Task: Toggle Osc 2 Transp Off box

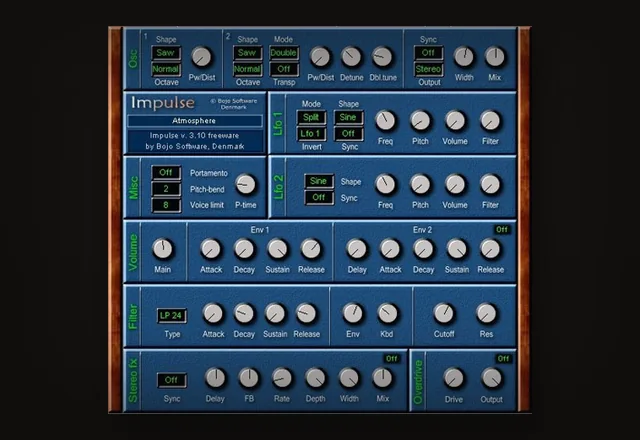Action: point(284,69)
